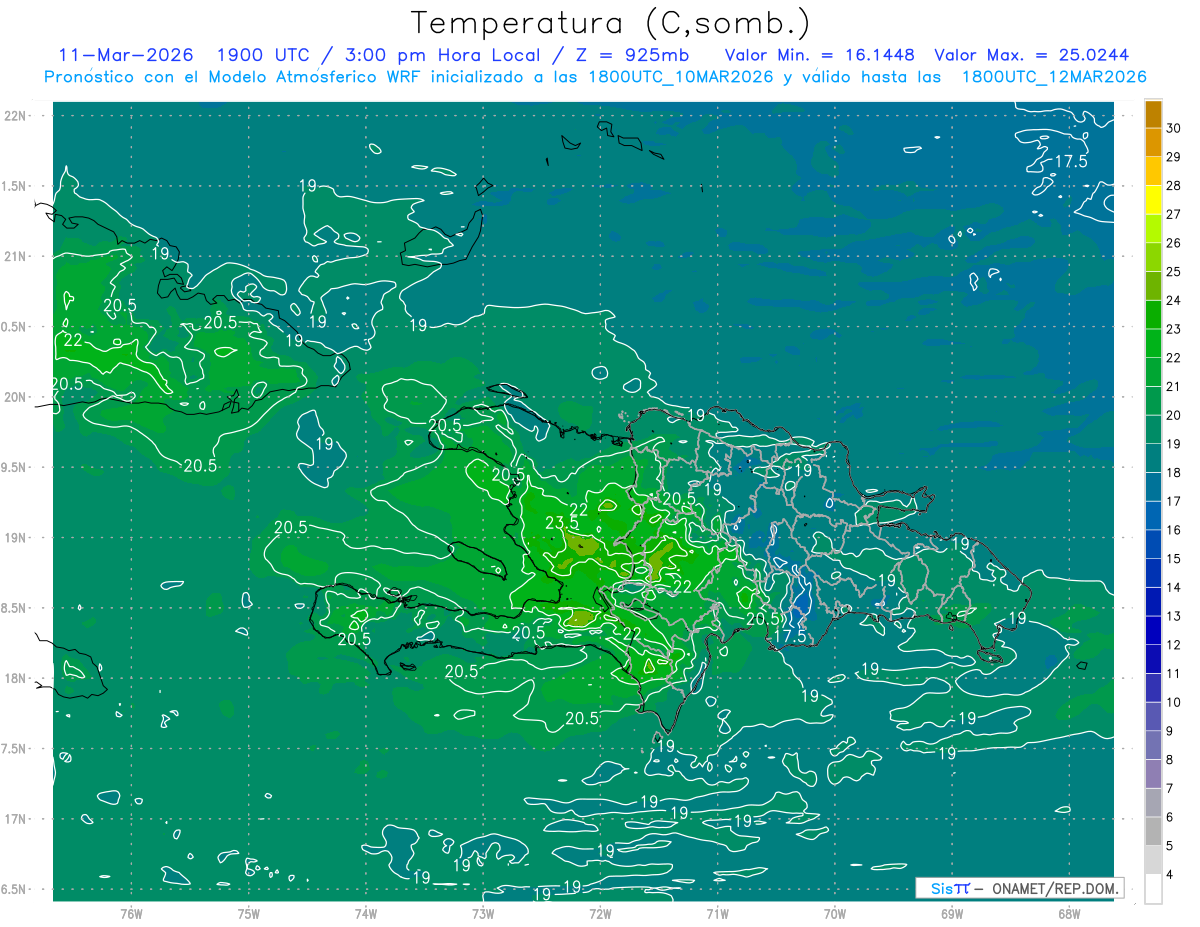This screenshot has height=927, width=1200.
Task: Click the 73W longitude axis label
Action: pyautogui.click(x=483, y=913)
